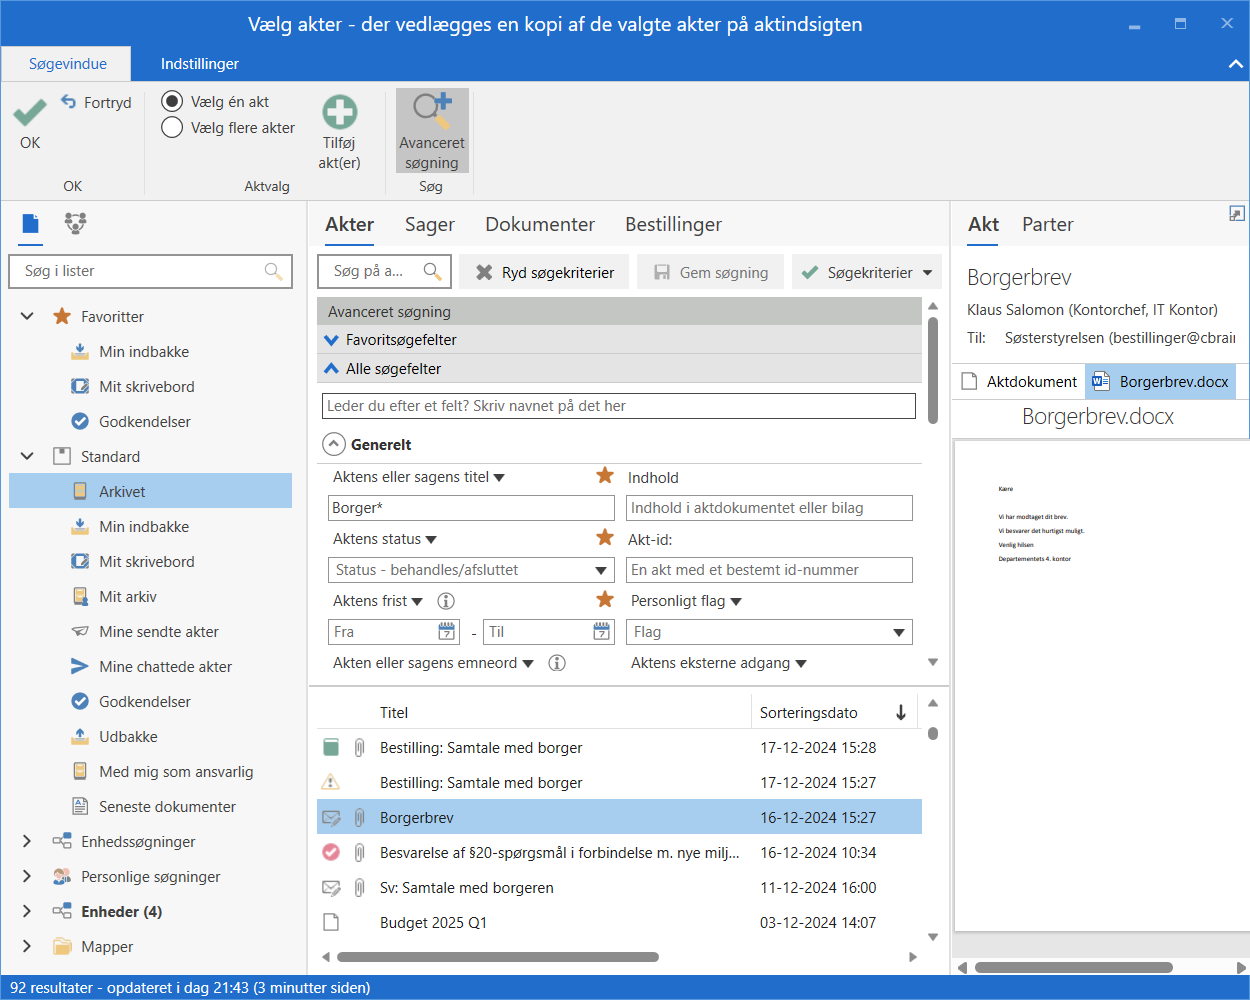Click the results list horizontal scrollbar

[x=497, y=957]
